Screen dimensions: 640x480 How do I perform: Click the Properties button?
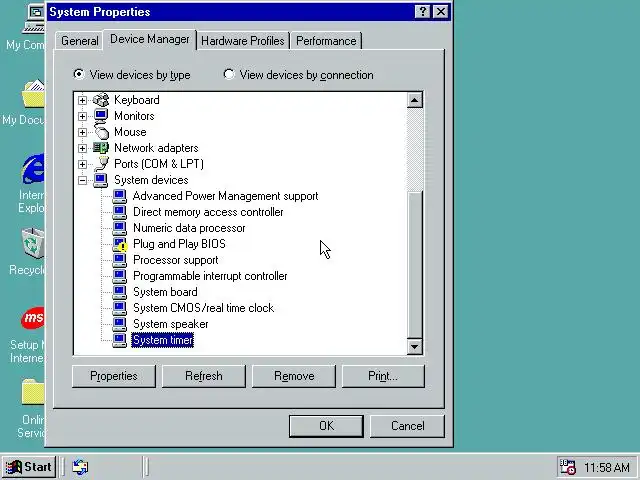pyautogui.click(x=114, y=376)
